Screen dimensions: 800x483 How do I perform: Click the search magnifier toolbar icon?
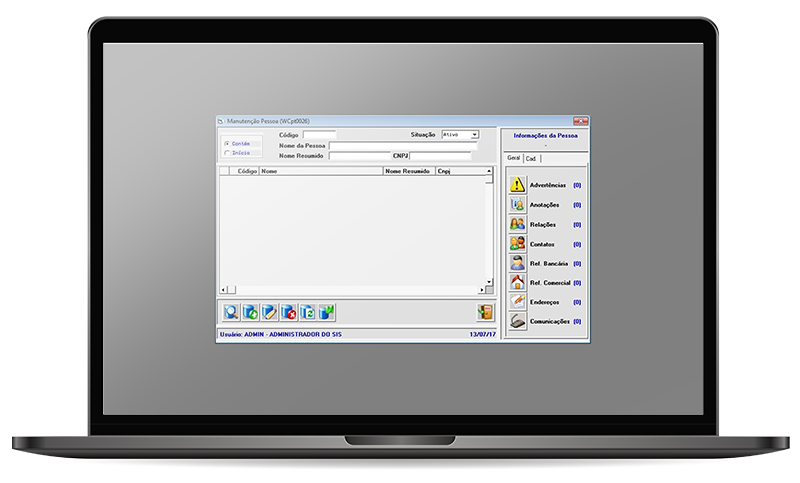pyautogui.click(x=231, y=312)
